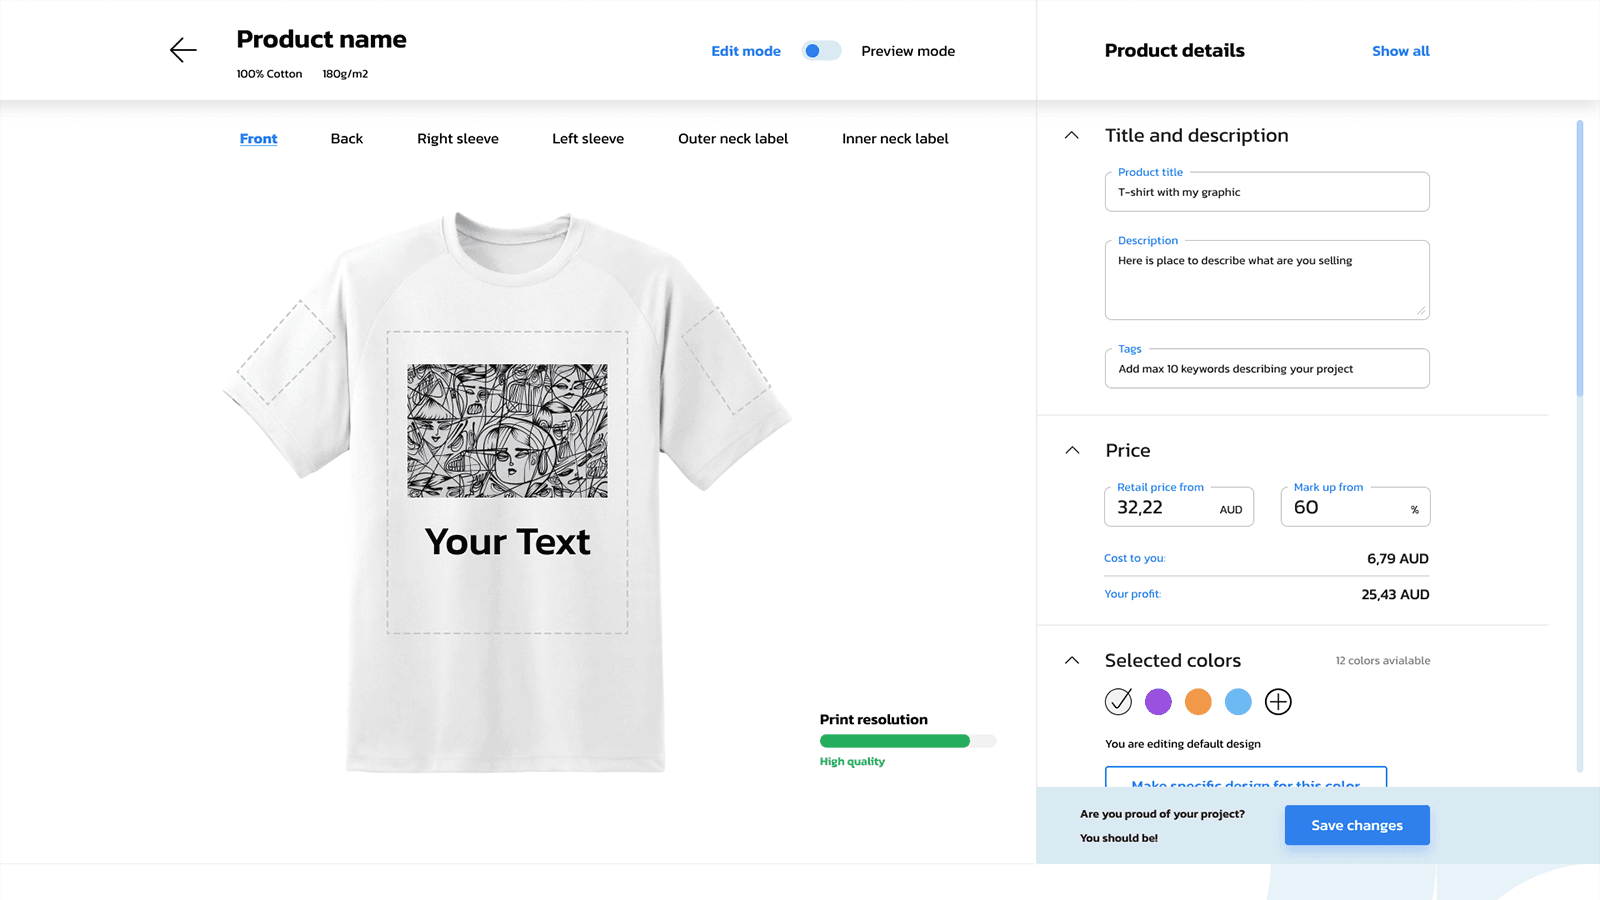1600x900 pixels.
Task: Select the purple color swatch
Action: [x=1158, y=701]
